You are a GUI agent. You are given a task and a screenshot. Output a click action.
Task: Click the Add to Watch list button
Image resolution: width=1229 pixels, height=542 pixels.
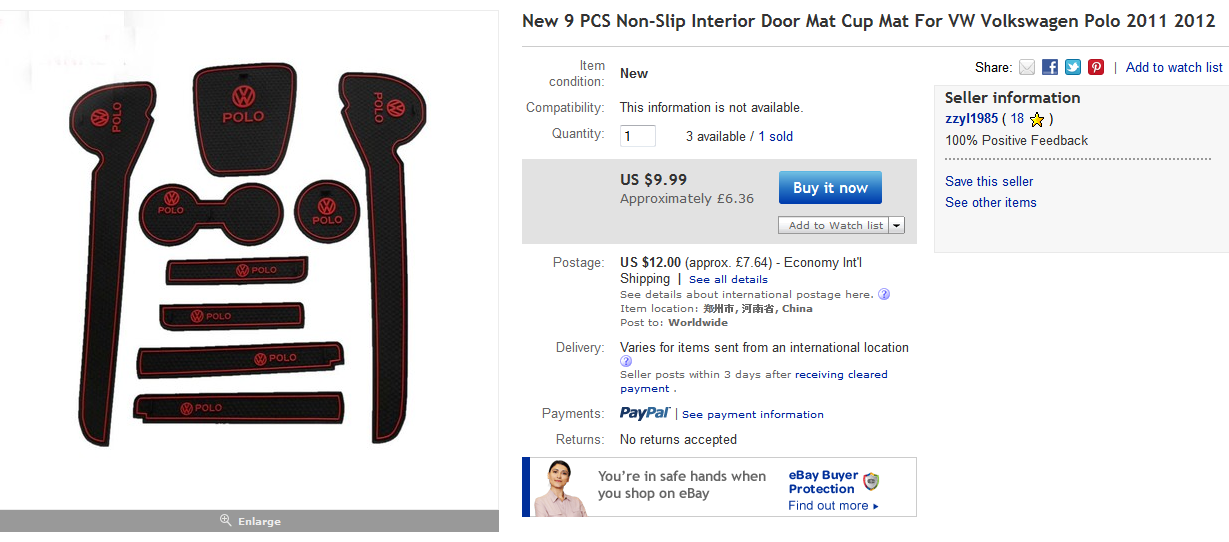[x=834, y=225]
